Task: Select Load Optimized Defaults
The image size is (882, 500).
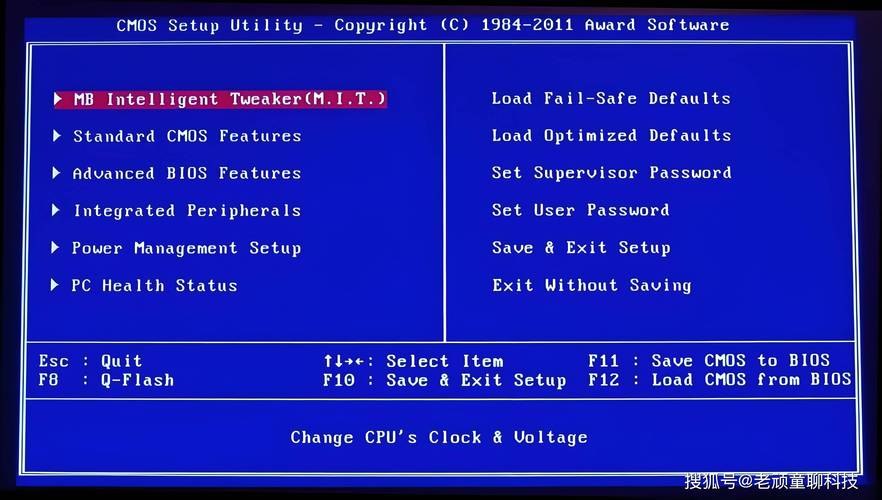Action: [x=610, y=135]
